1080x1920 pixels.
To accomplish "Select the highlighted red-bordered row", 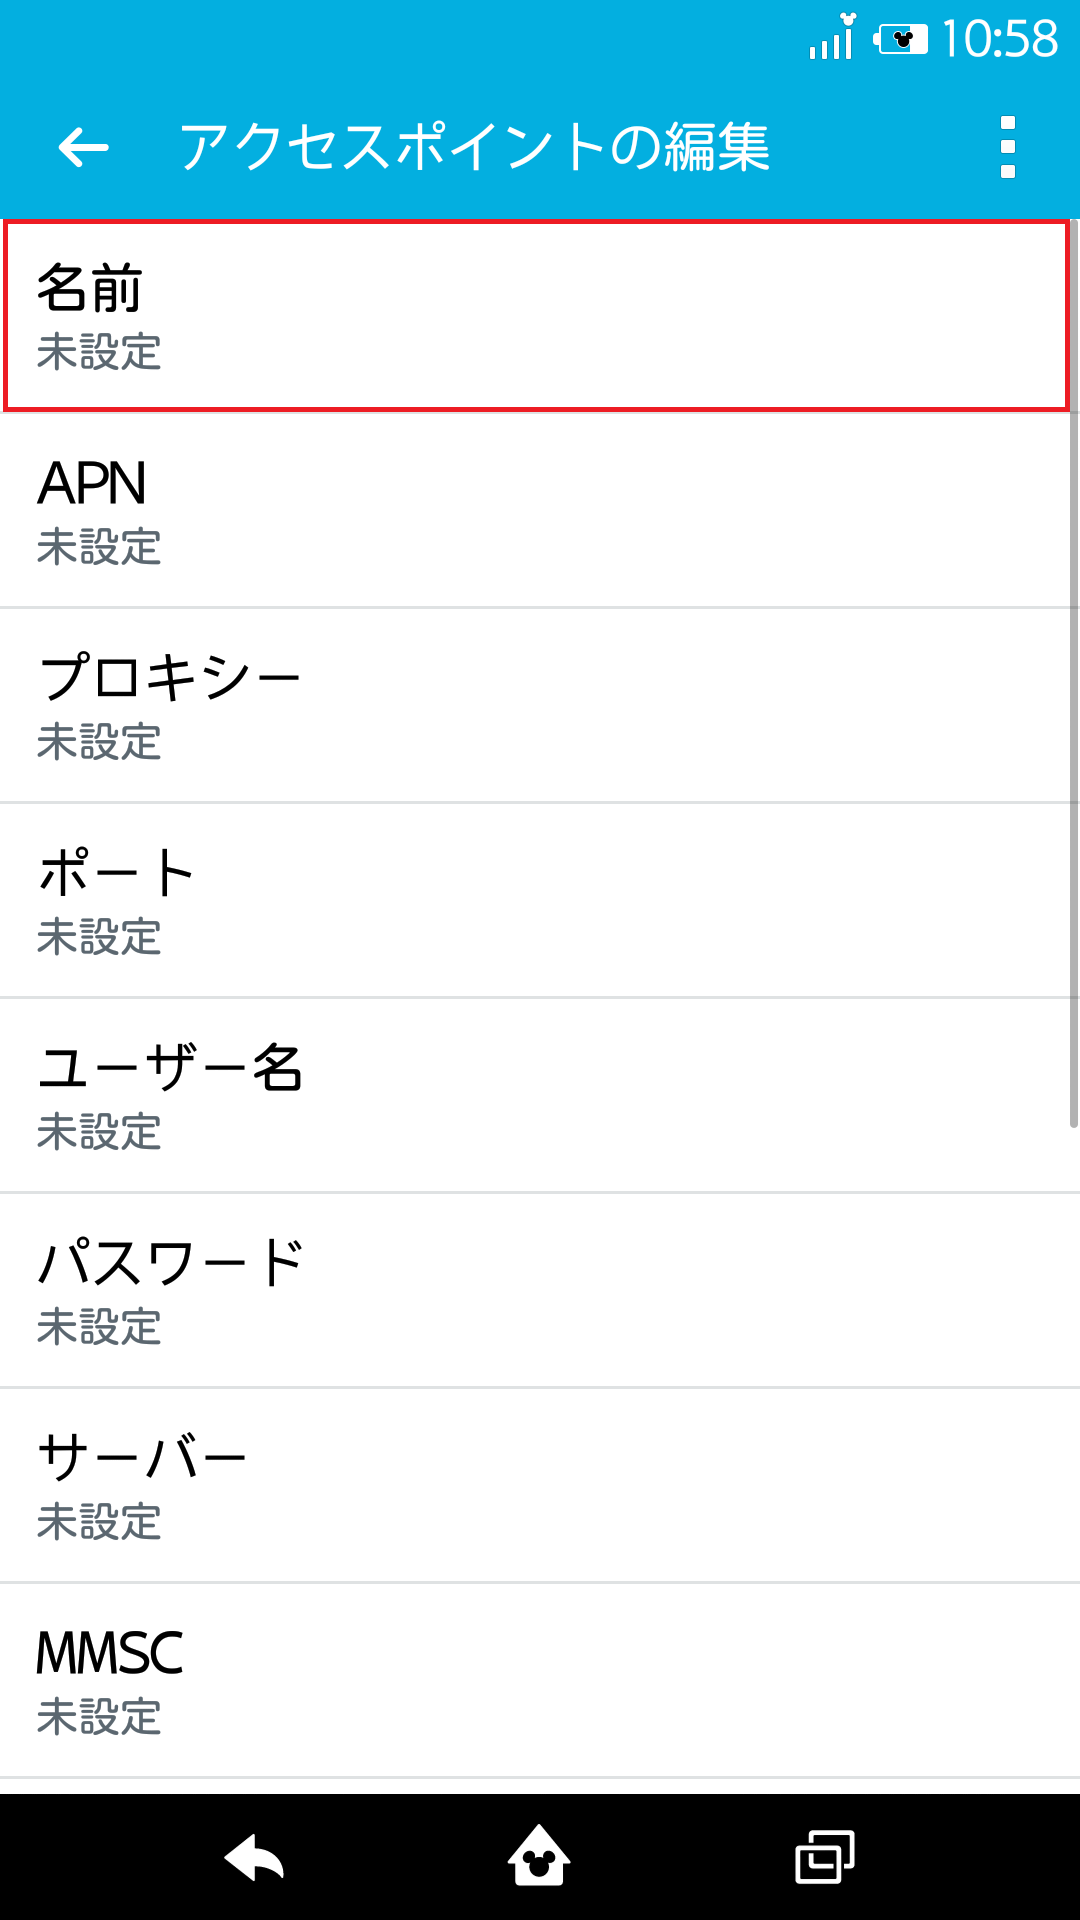I will click(540, 315).
